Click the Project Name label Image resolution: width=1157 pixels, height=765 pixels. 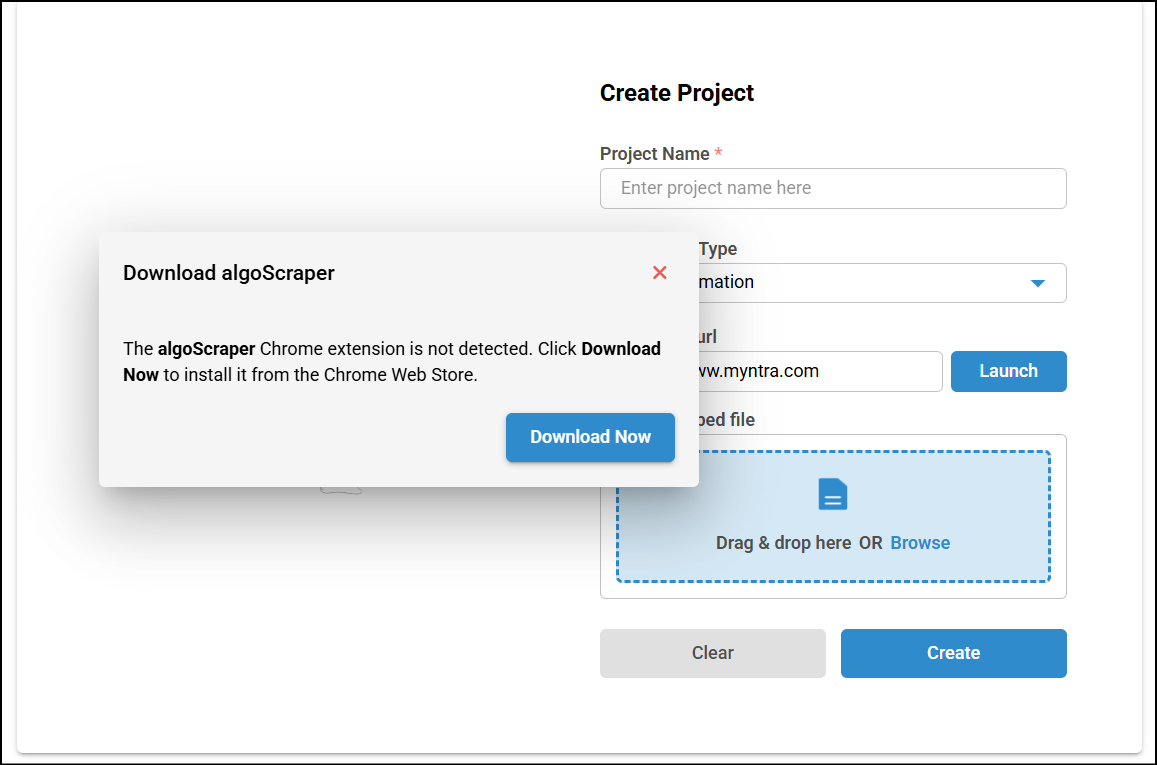coord(654,154)
